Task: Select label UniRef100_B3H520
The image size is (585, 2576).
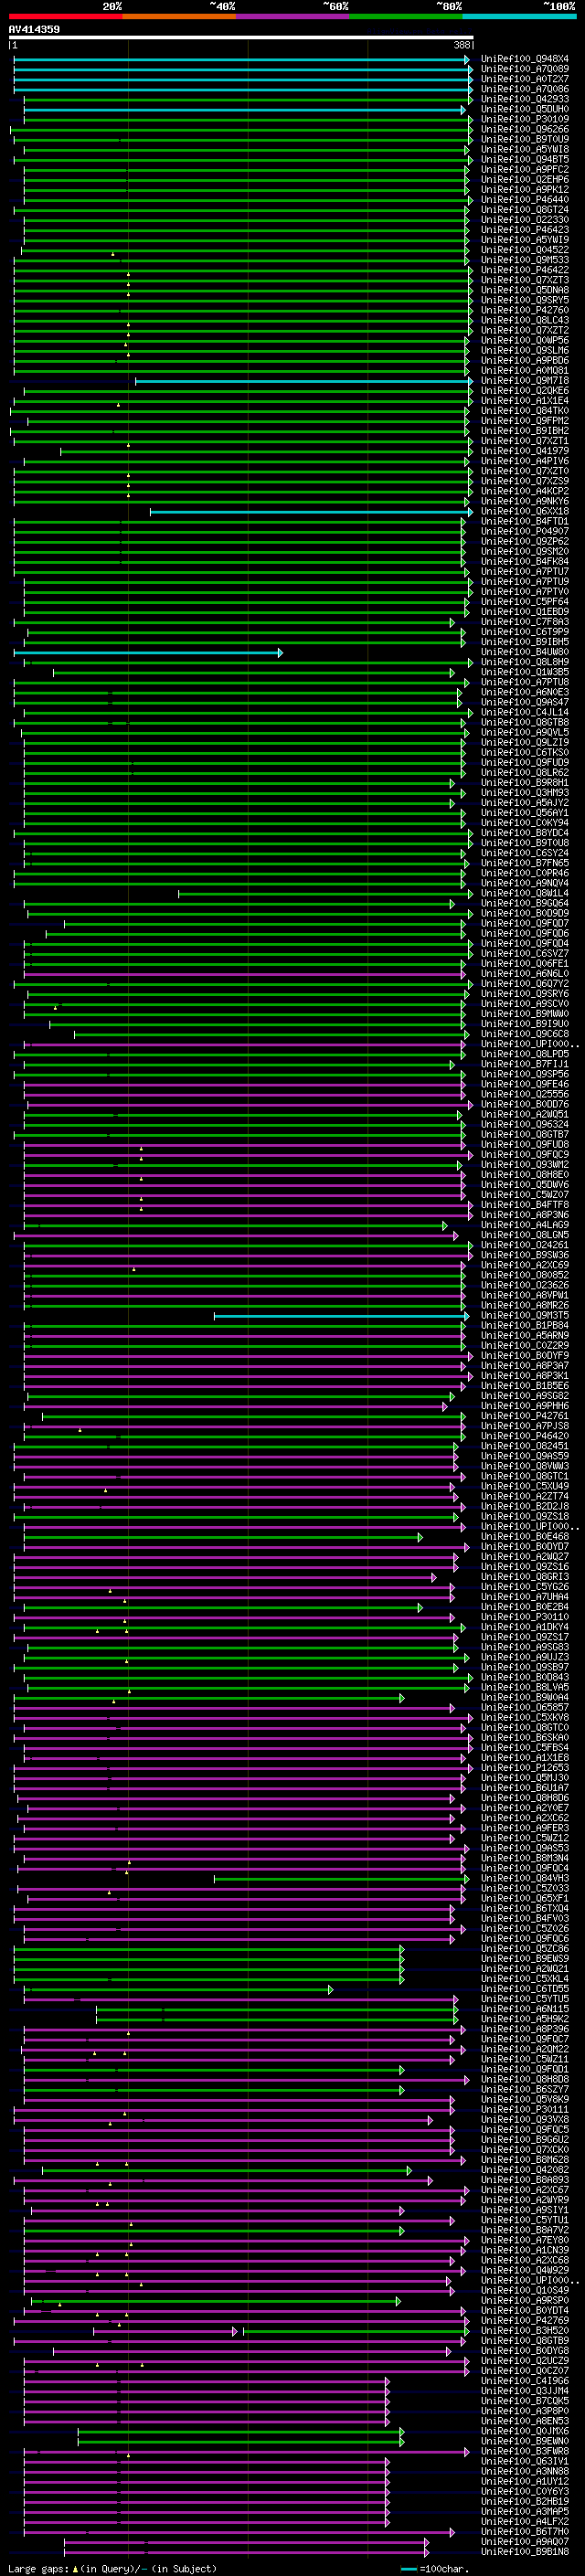Action: [525, 2330]
